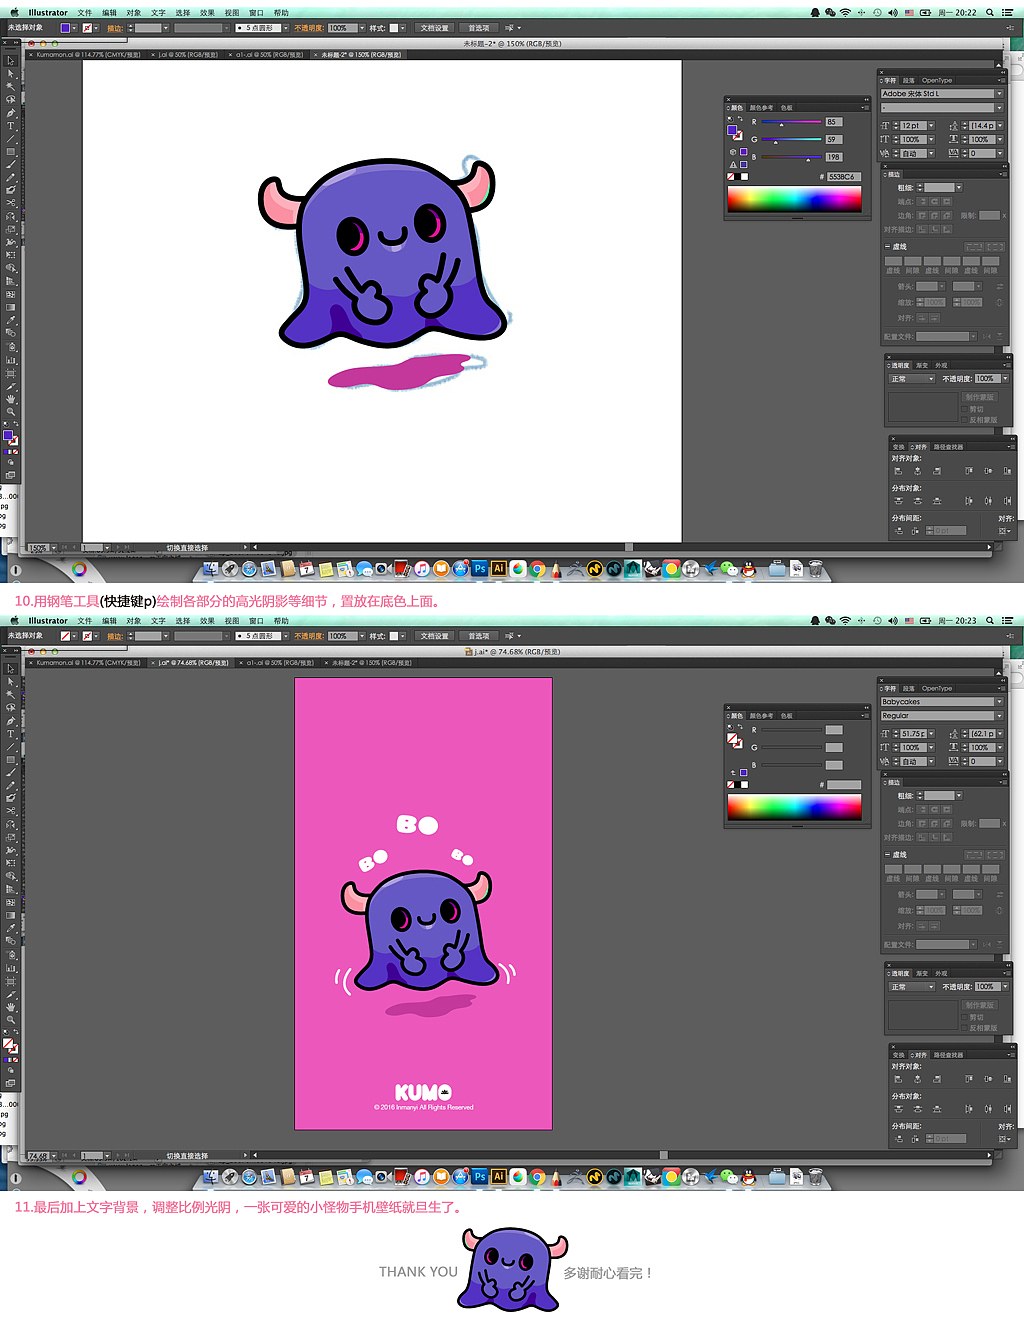This screenshot has width=1024, height=1326.
Task: Select the Rectangle tool in the 150% document toolbar
Action: [11, 152]
